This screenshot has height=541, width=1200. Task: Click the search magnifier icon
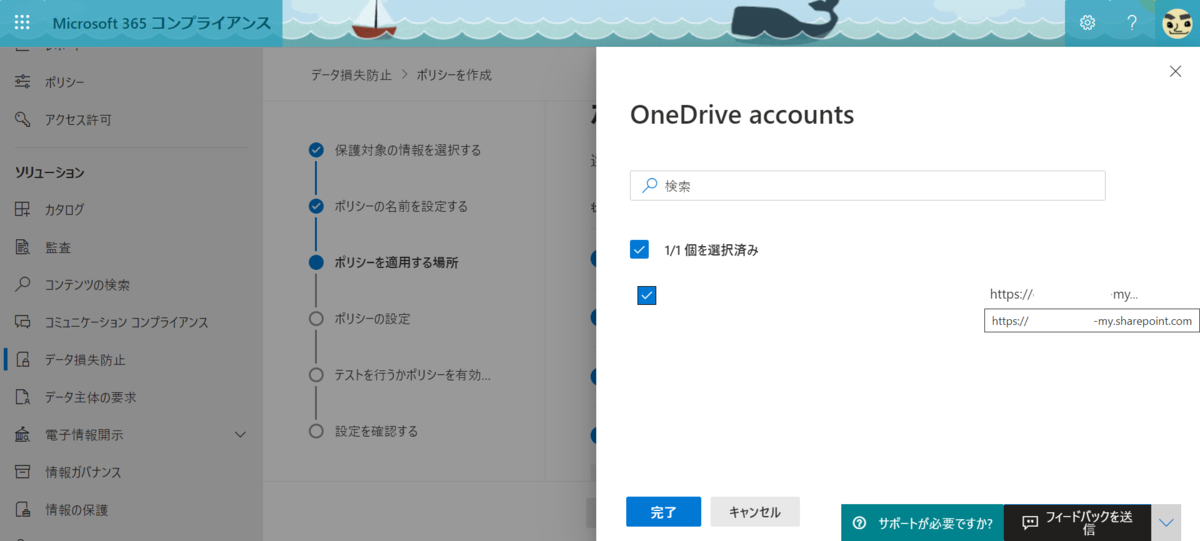tap(649, 185)
